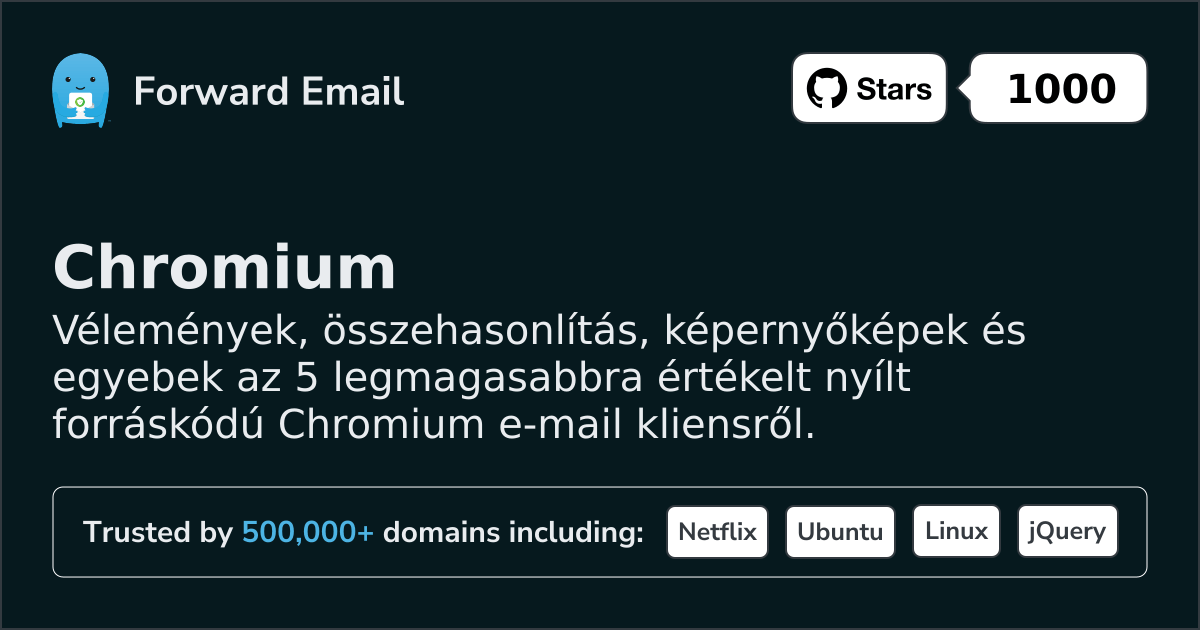Click the domains including label
This screenshot has height=630, width=1200.
point(513,533)
